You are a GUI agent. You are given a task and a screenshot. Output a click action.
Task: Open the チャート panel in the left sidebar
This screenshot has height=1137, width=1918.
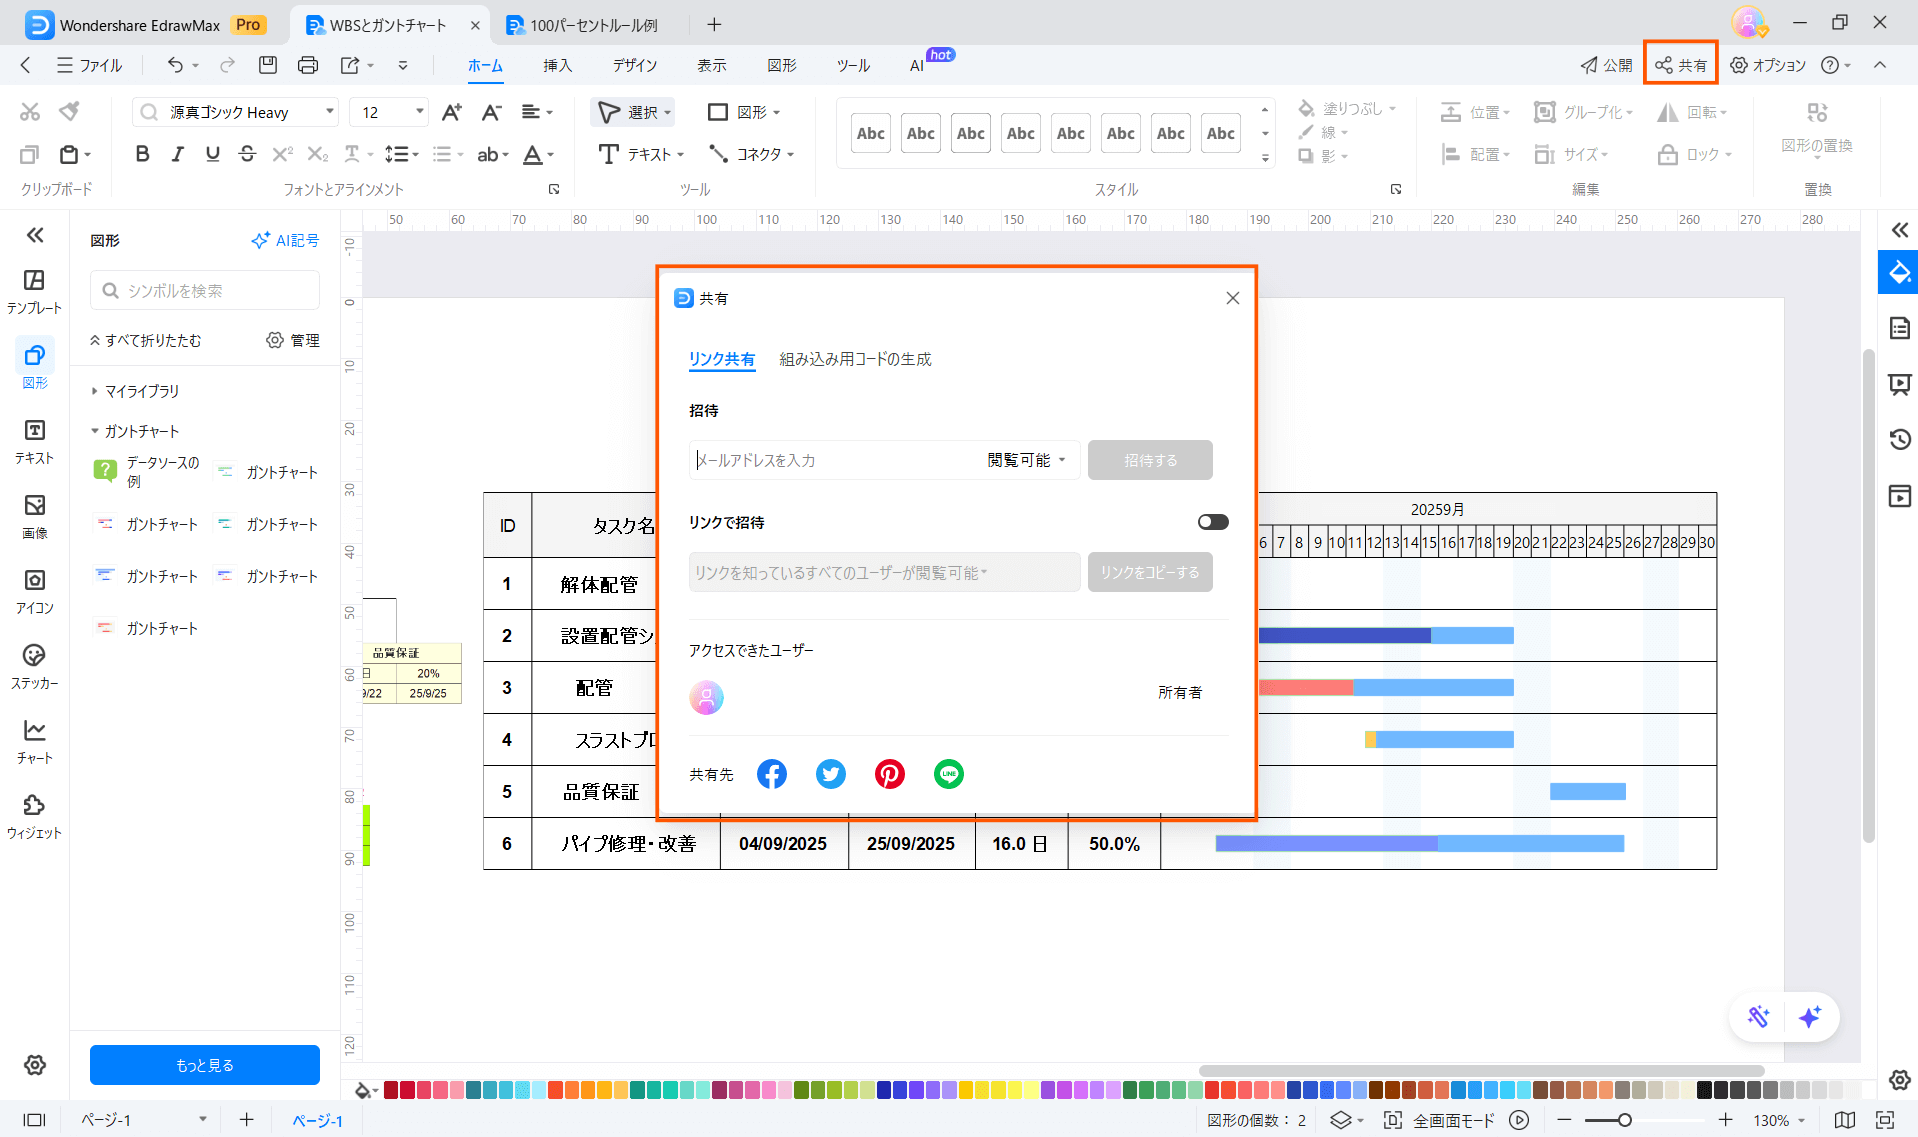[x=34, y=740]
